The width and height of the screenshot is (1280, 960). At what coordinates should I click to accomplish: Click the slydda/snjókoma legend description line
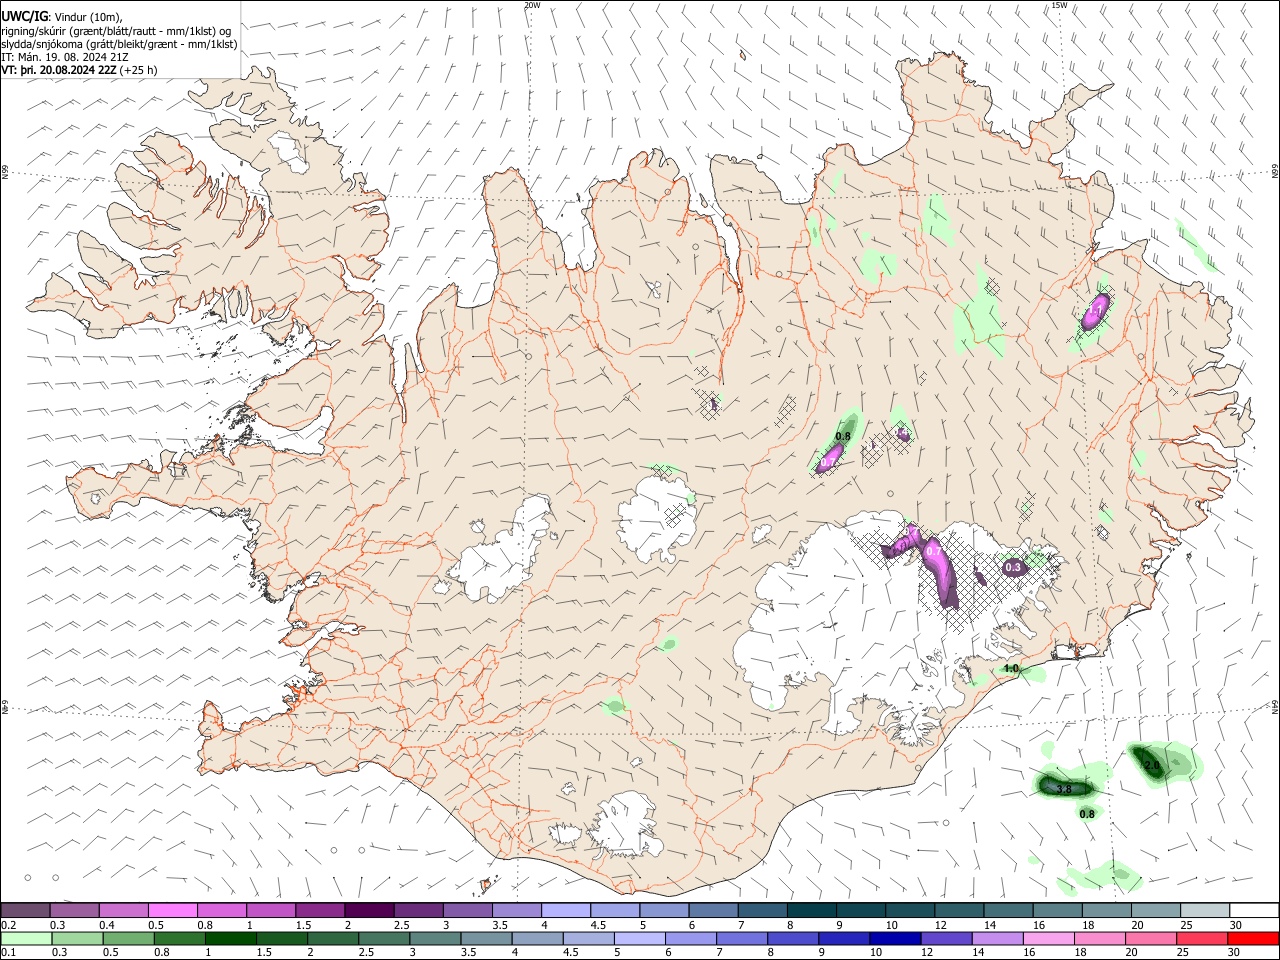pos(119,44)
